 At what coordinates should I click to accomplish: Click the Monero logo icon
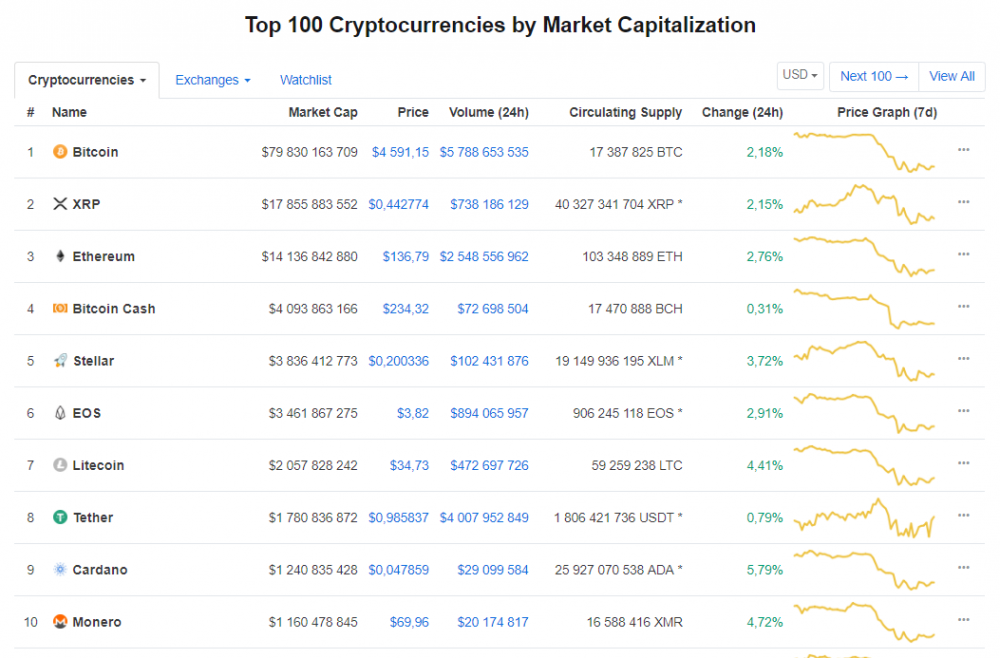(x=60, y=622)
